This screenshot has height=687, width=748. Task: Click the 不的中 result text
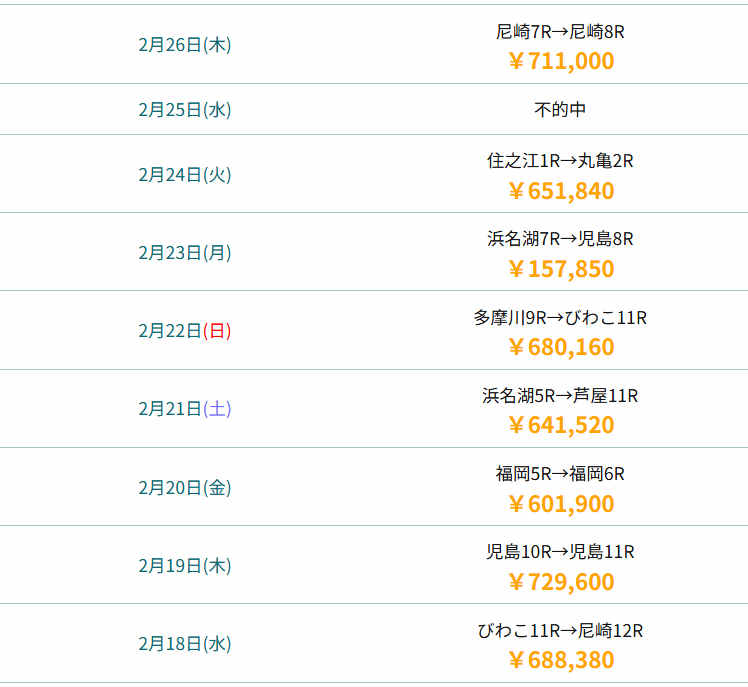pyautogui.click(x=560, y=110)
